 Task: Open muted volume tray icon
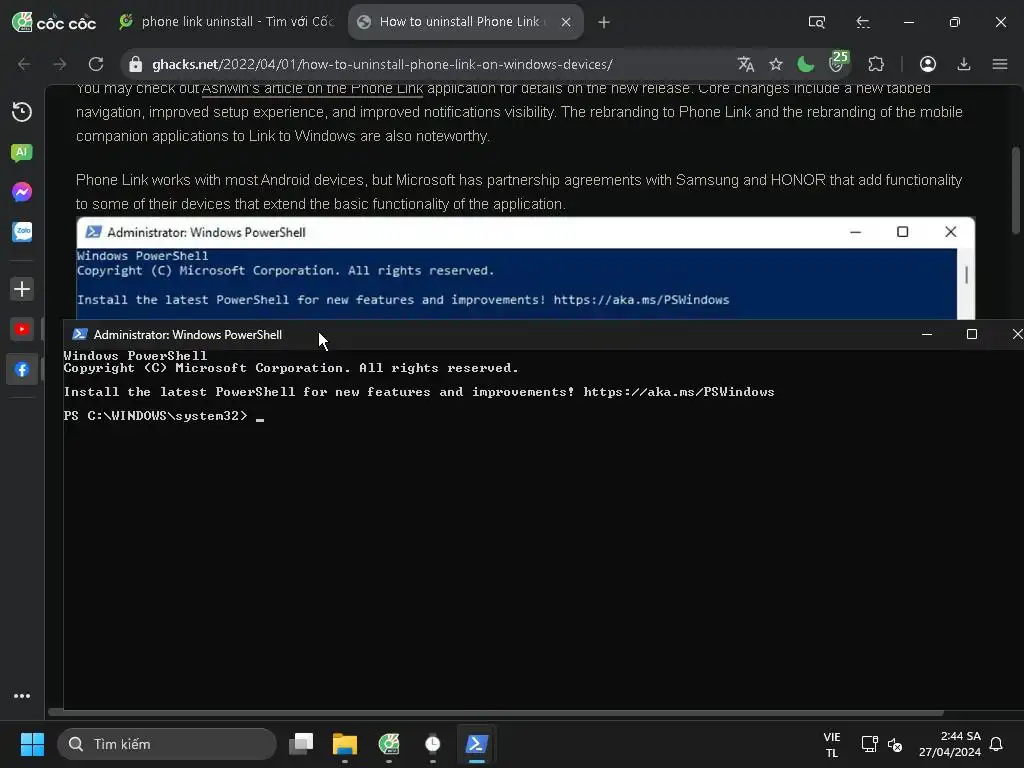(x=895, y=744)
